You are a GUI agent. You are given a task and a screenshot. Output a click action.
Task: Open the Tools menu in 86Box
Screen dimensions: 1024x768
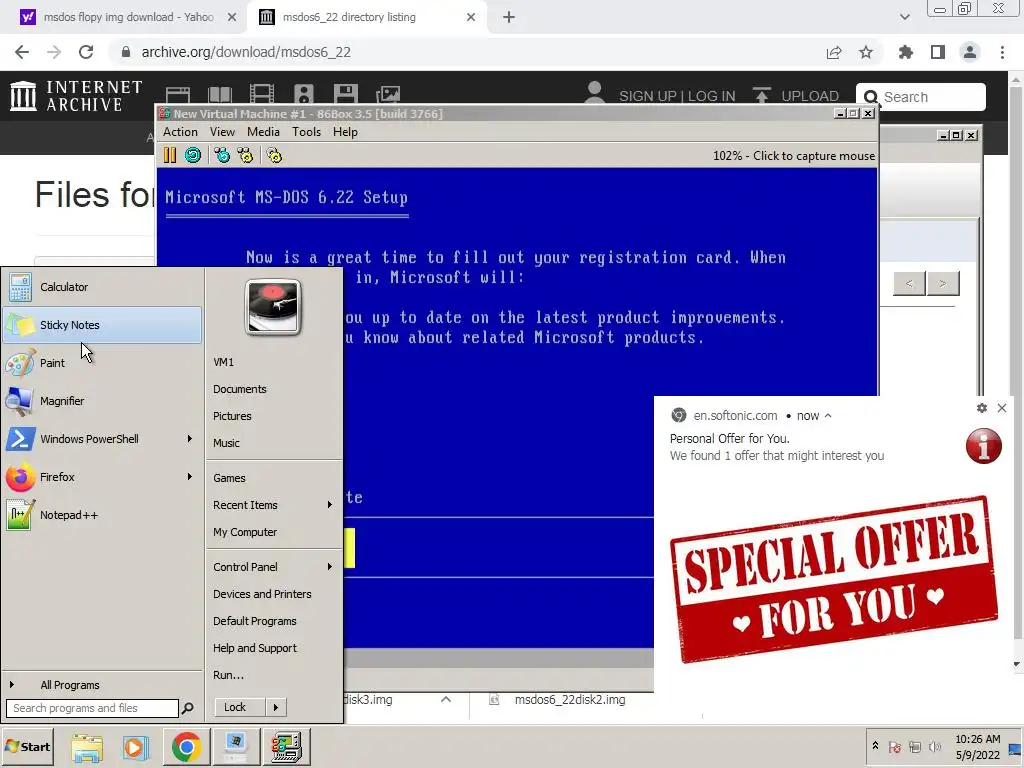pyautogui.click(x=306, y=132)
